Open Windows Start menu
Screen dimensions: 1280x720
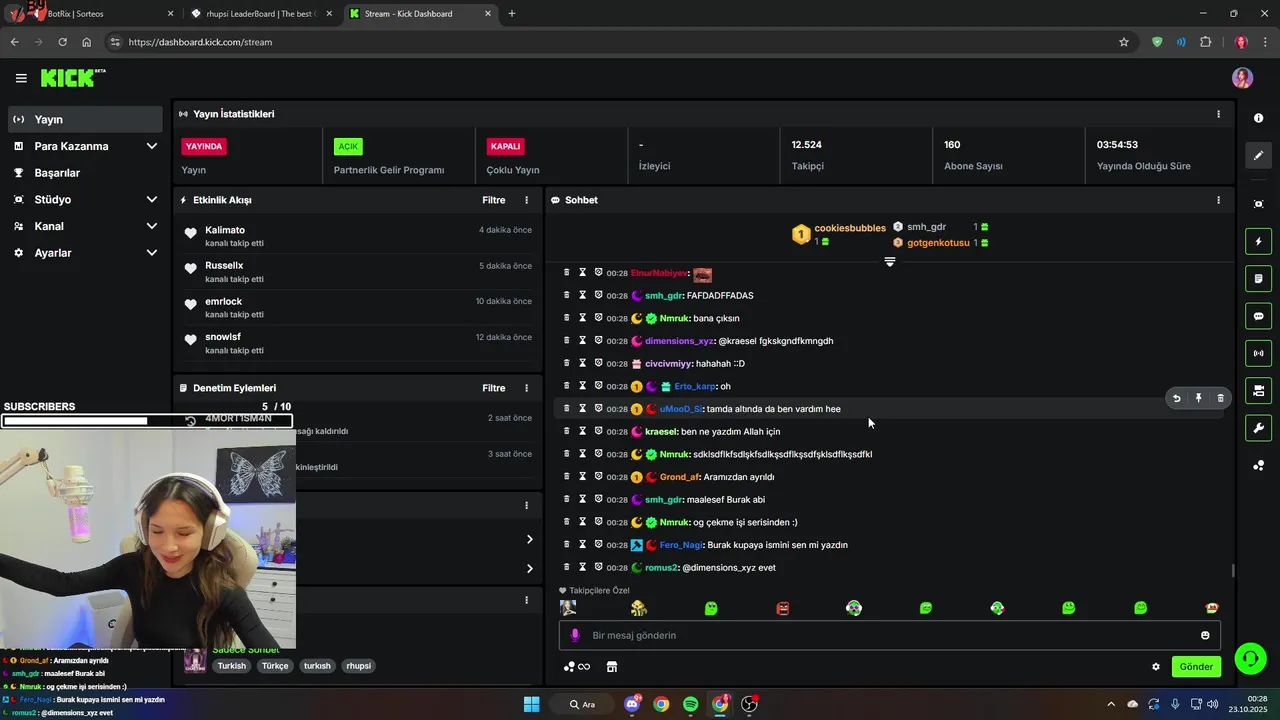pos(532,704)
